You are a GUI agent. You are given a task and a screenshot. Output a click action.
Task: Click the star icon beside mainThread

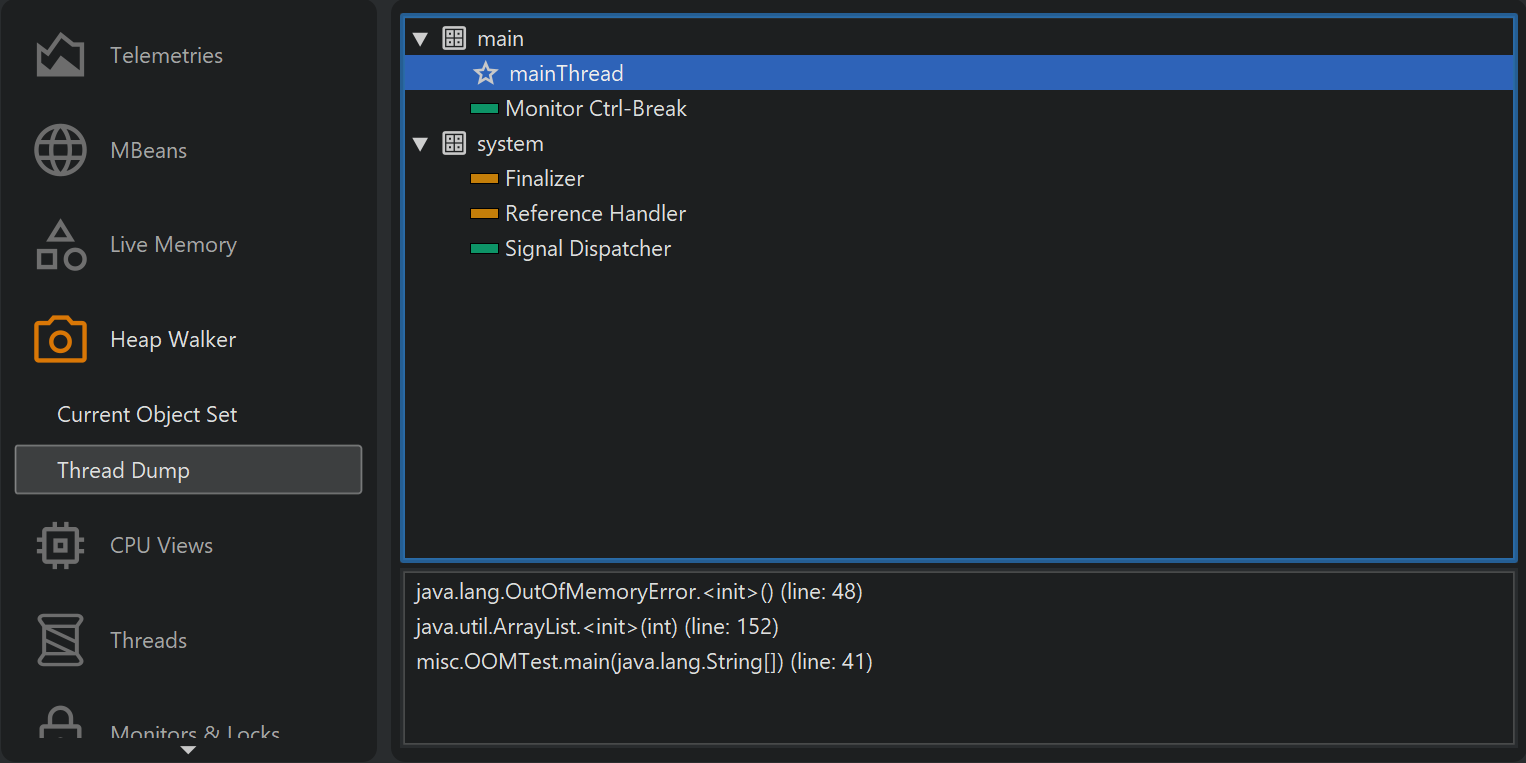[485, 74]
